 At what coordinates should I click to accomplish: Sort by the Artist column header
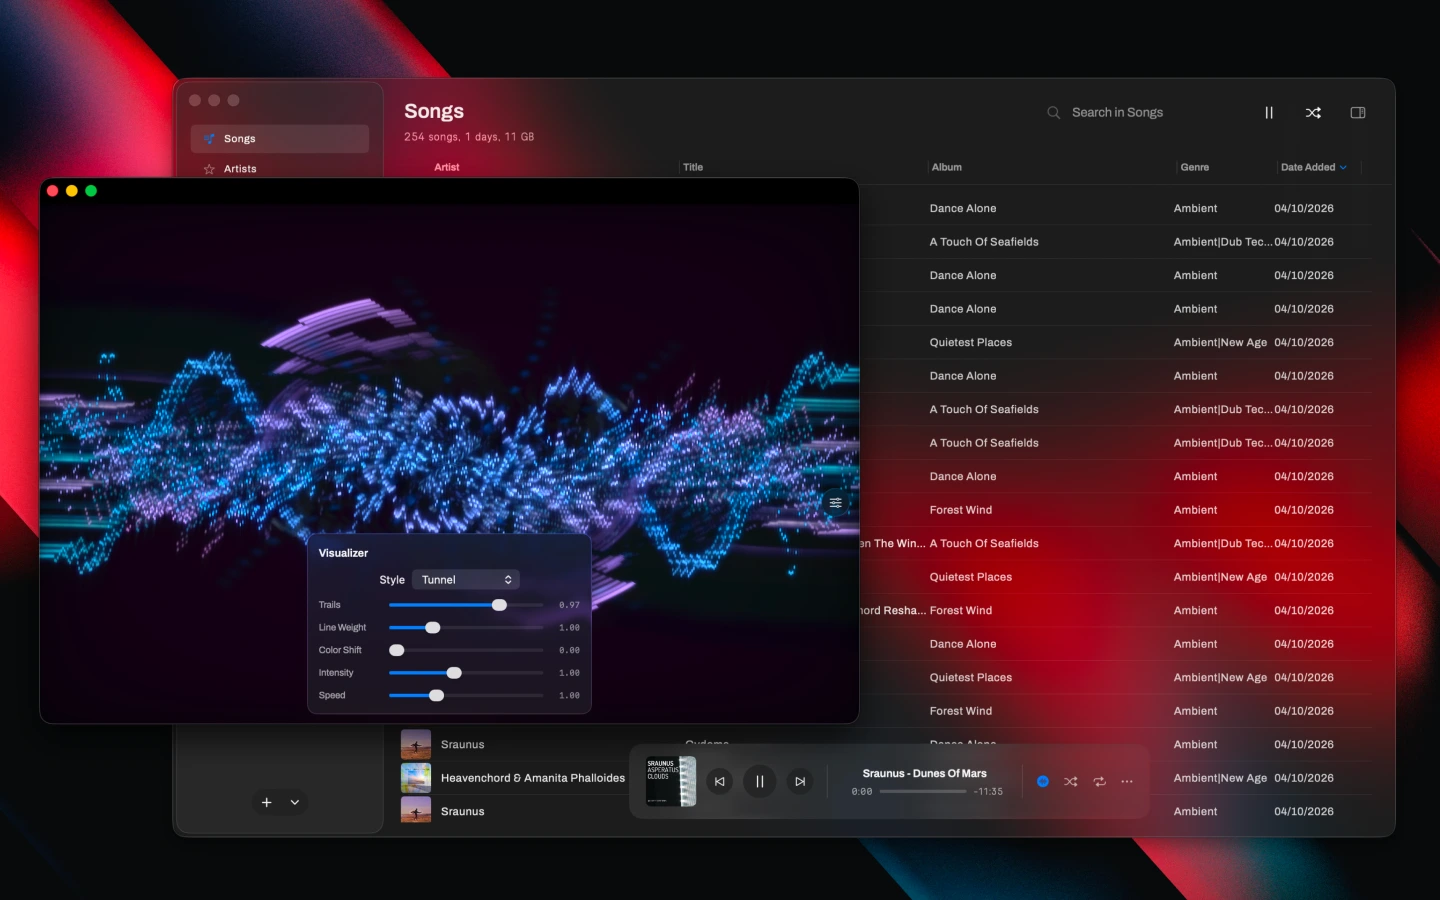click(x=447, y=167)
